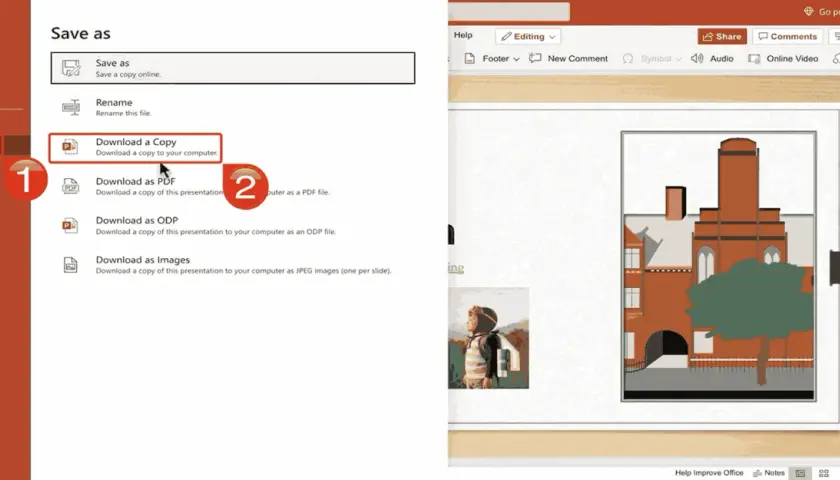Click the Online Video icon
840x480 pixels.
click(x=754, y=58)
